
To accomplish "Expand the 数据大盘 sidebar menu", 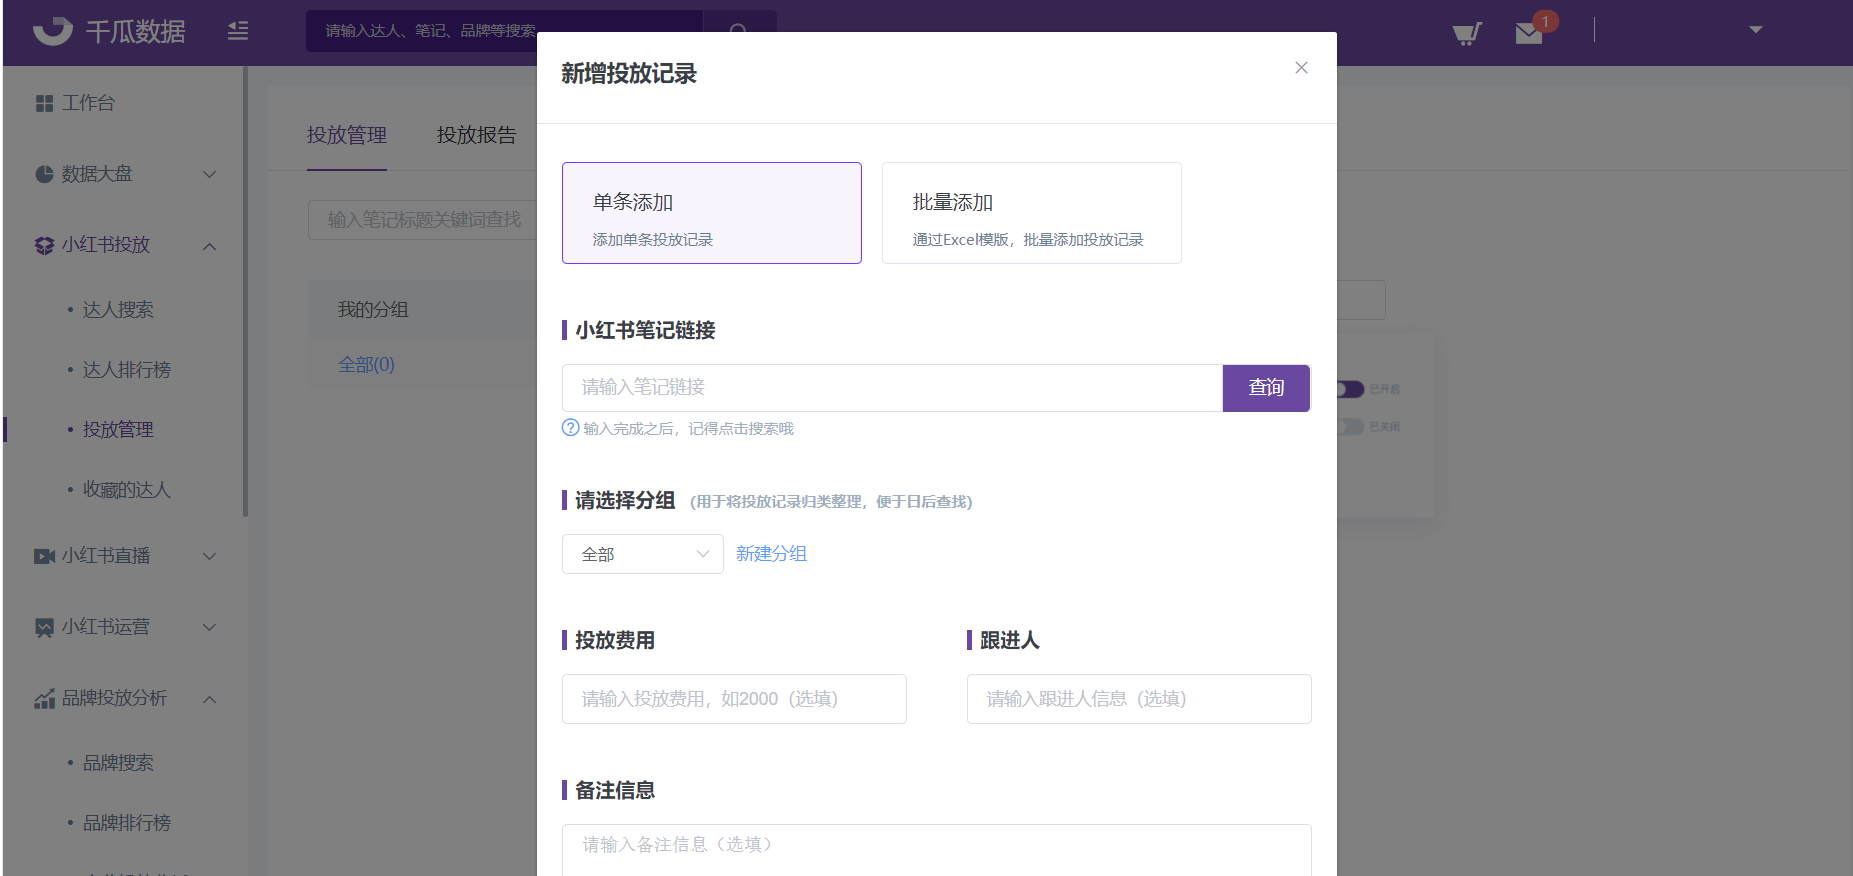I will click(126, 174).
